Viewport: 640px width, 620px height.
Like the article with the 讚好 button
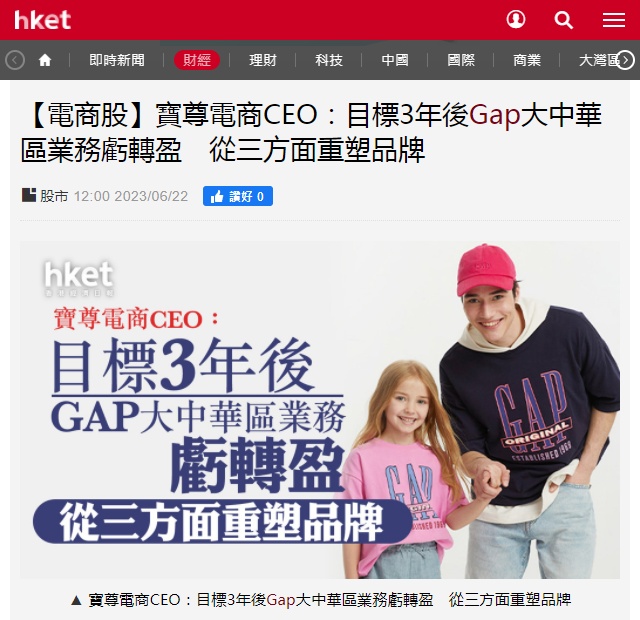[x=238, y=196]
